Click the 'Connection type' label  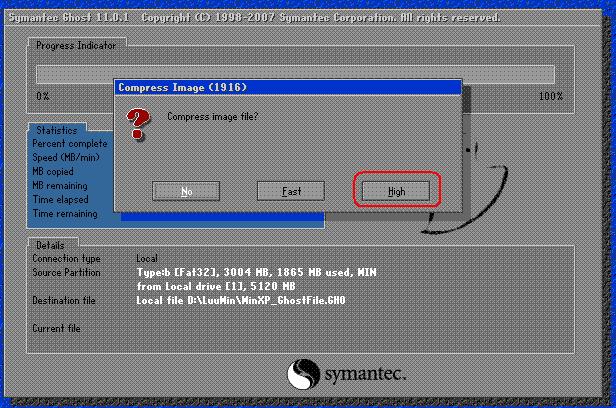66,258
